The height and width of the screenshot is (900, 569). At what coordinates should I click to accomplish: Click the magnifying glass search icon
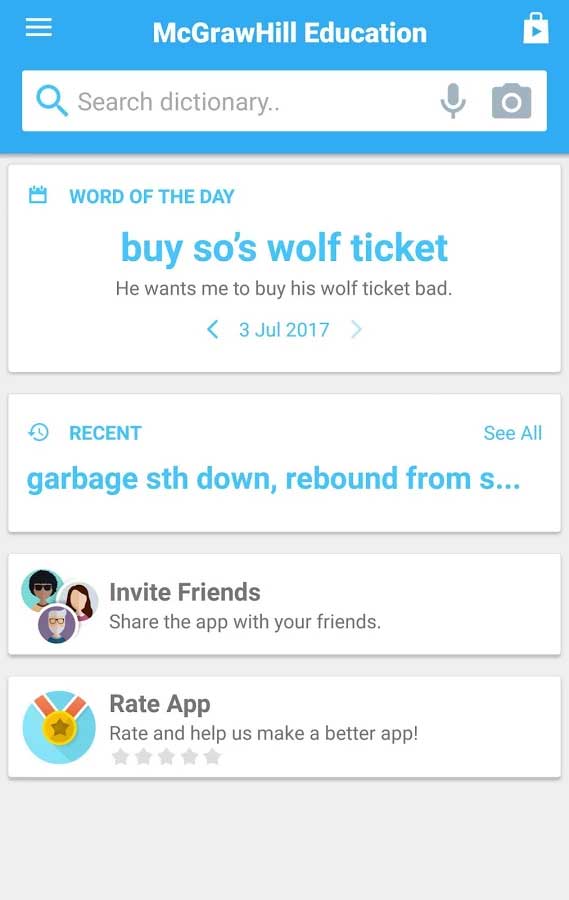click(x=52, y=101)
